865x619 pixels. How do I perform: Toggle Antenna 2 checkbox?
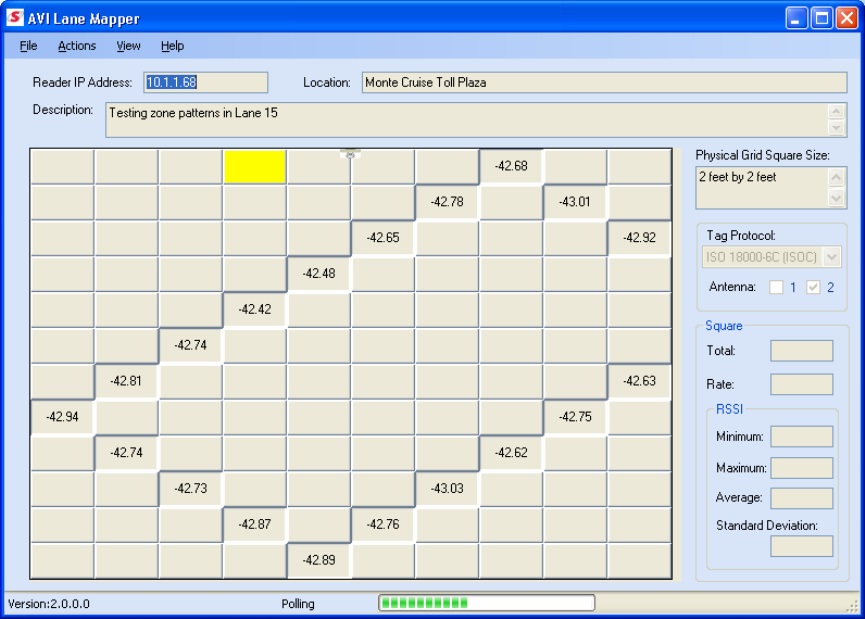tap(813, 287)
